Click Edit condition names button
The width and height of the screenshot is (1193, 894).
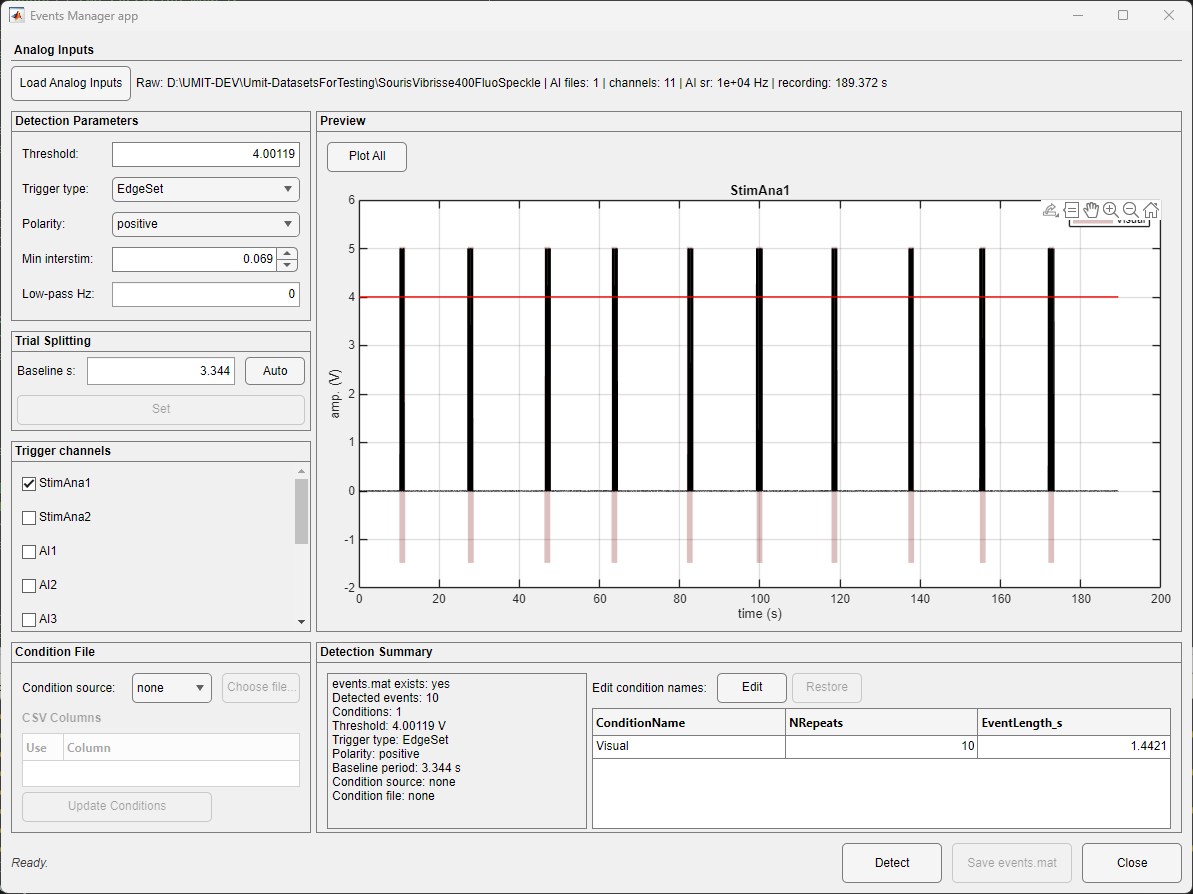click(x=752, y=687)
